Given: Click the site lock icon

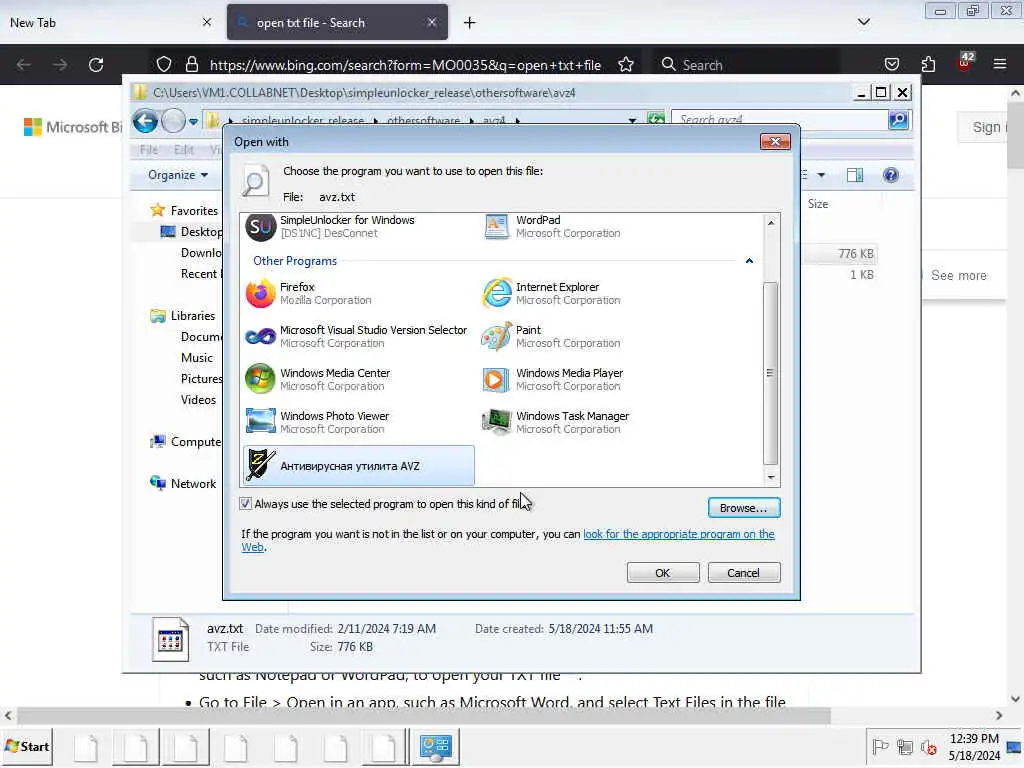Looking at the screenshot, I should (191, 64).
